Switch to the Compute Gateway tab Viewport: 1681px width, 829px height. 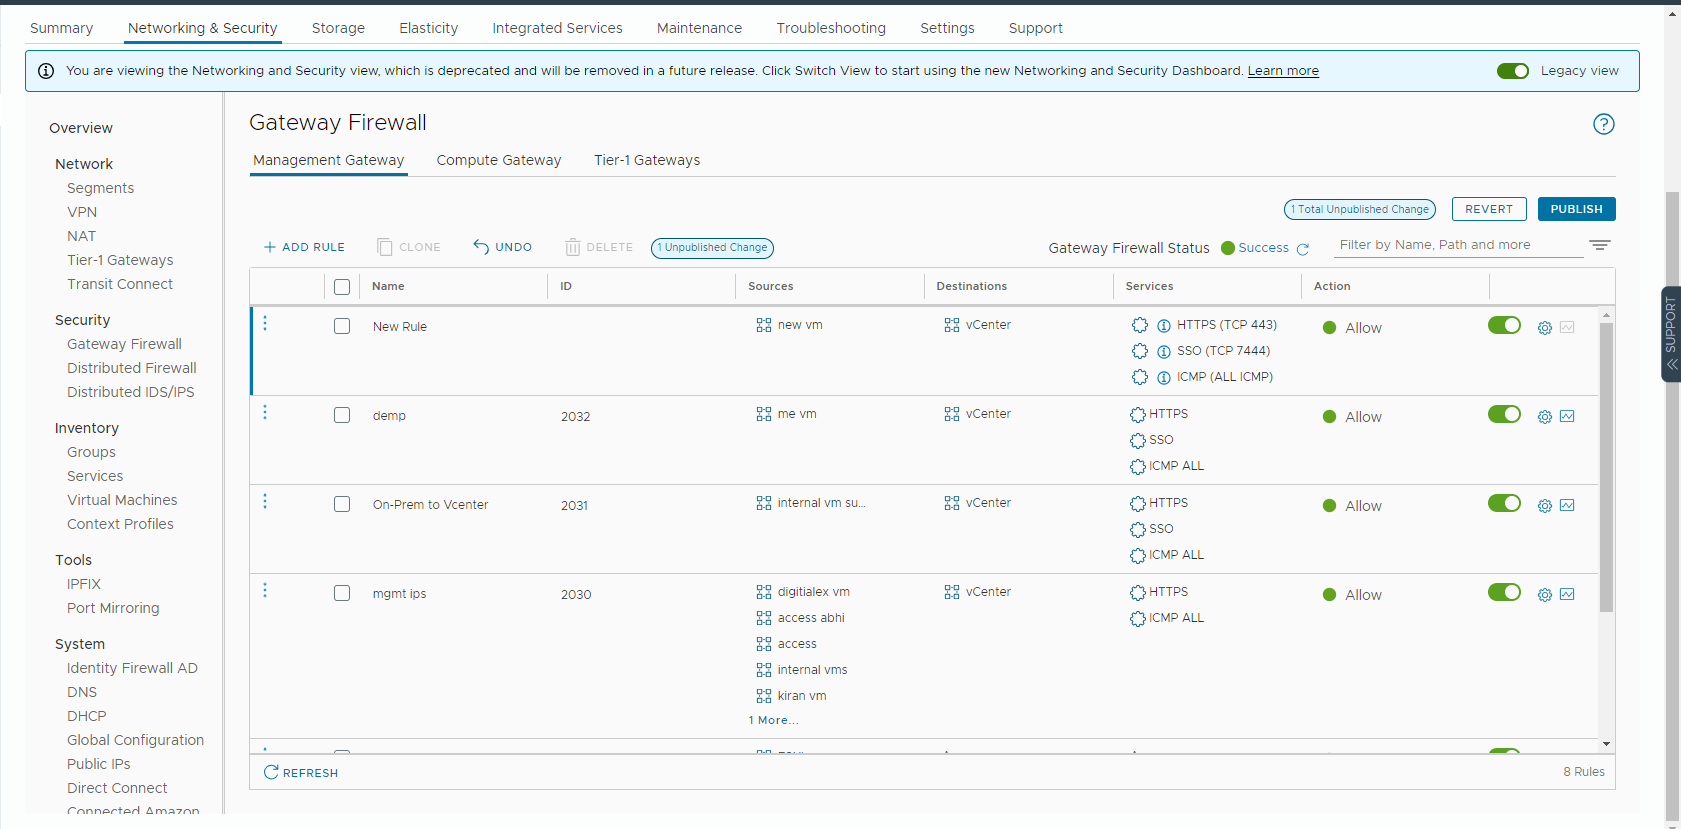pos(498,161)
